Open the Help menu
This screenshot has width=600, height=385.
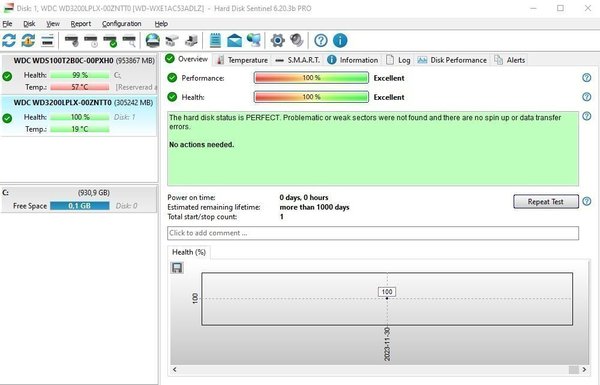(161, 24)
